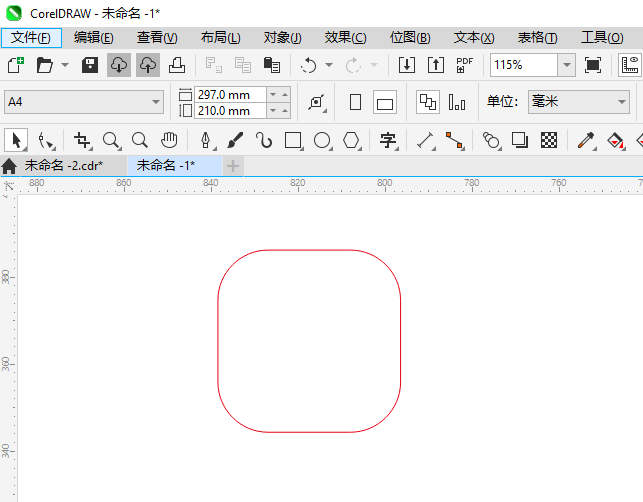
Task: Open the 位图(B) menu
Action: coord(410,38)
